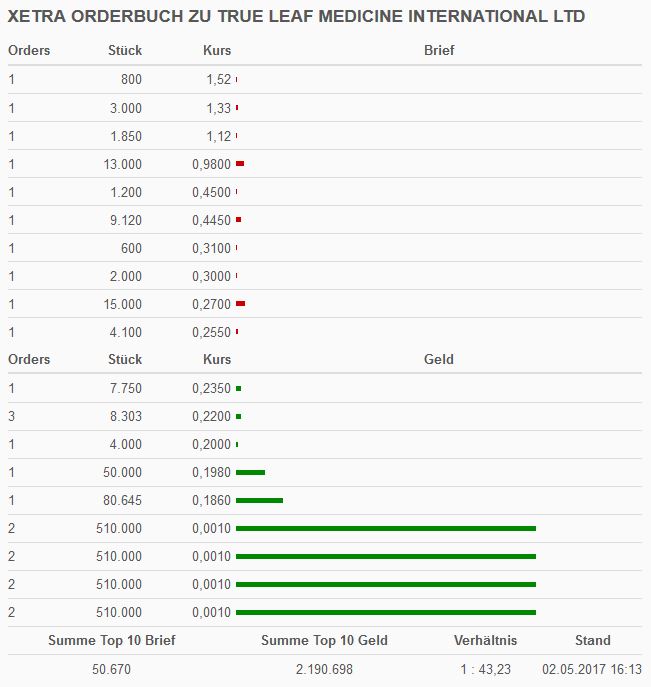Click the timestamp 02.05.2017 16:13
The height and width of the screenshot is (687, 651).
tap(592, 669)
